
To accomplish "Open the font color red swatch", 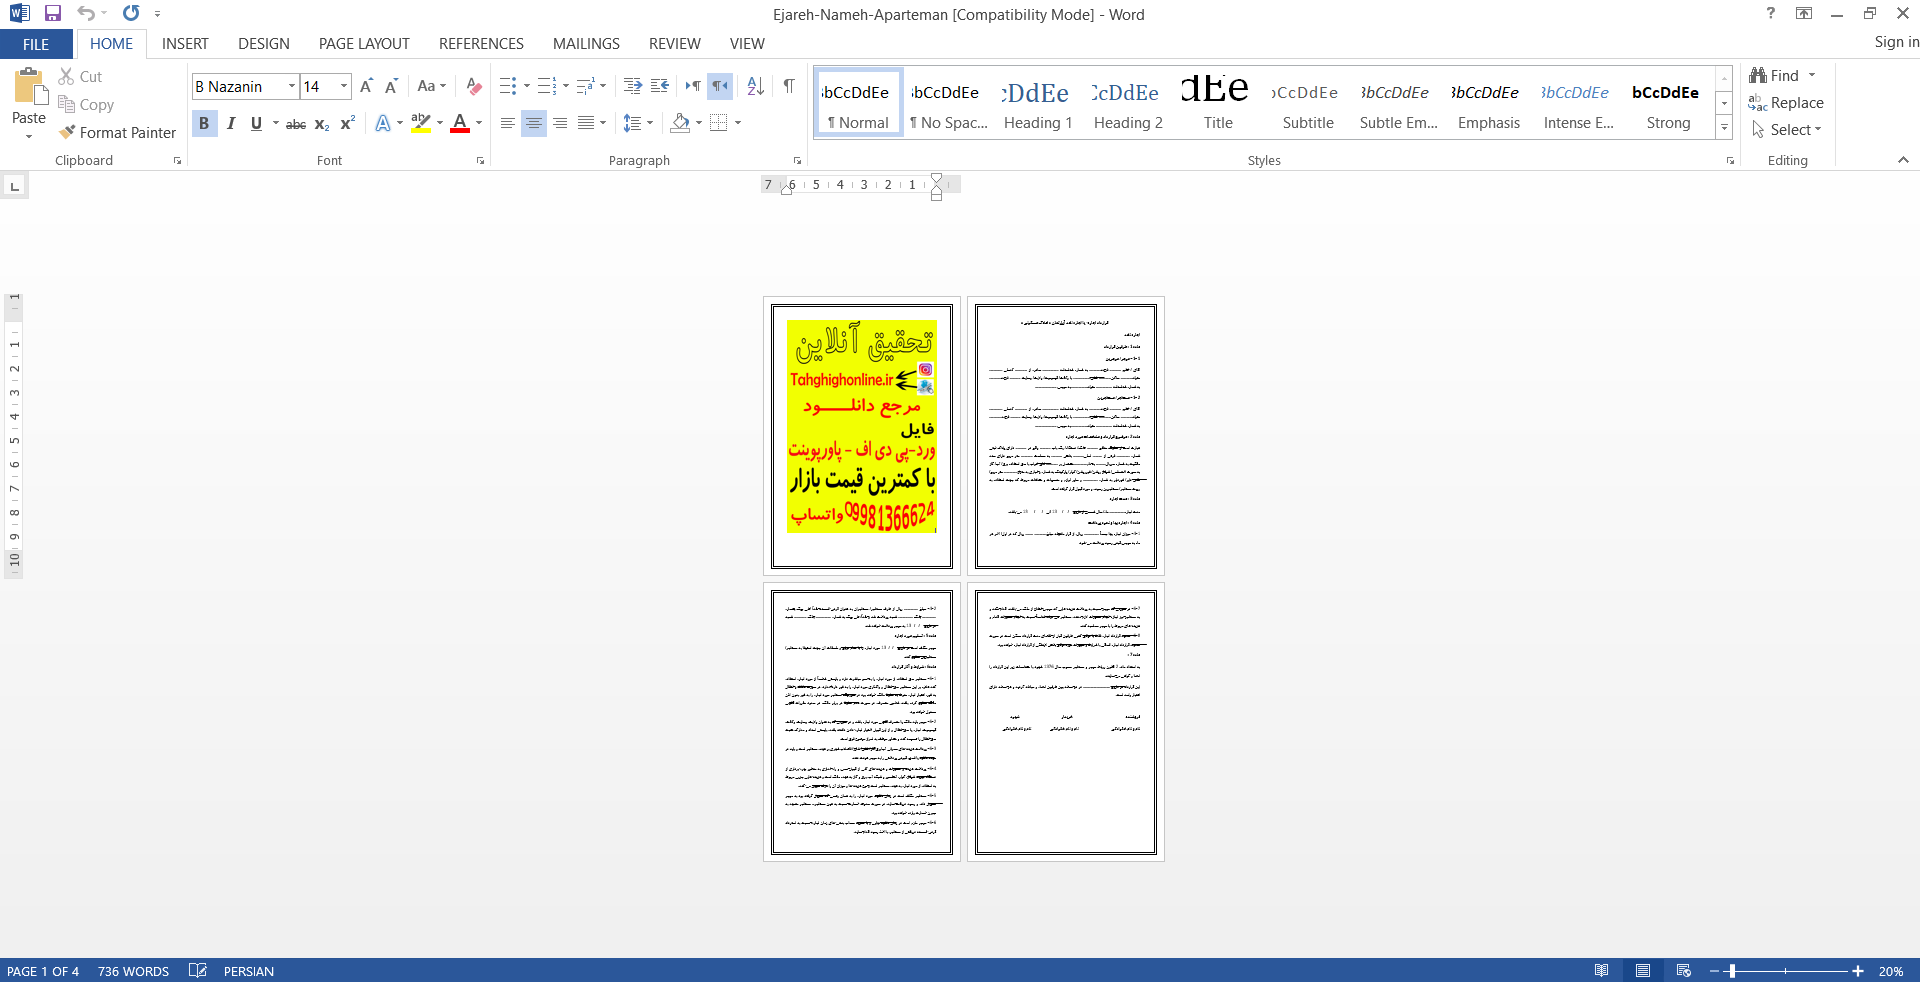I will [460, 123].
